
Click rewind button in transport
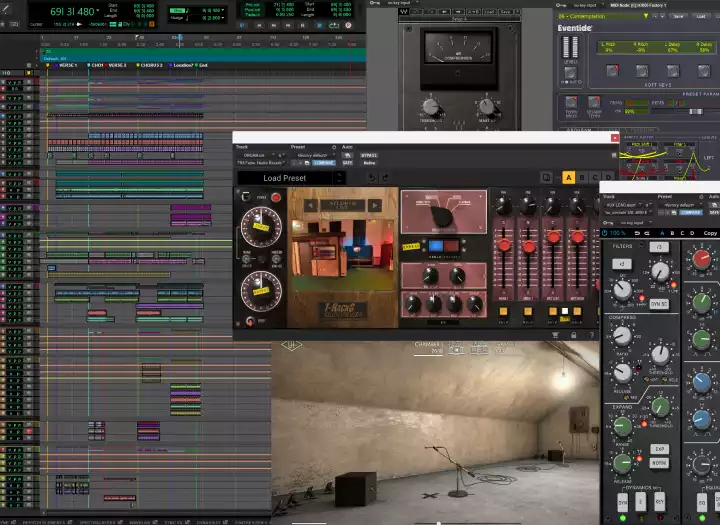274,25
